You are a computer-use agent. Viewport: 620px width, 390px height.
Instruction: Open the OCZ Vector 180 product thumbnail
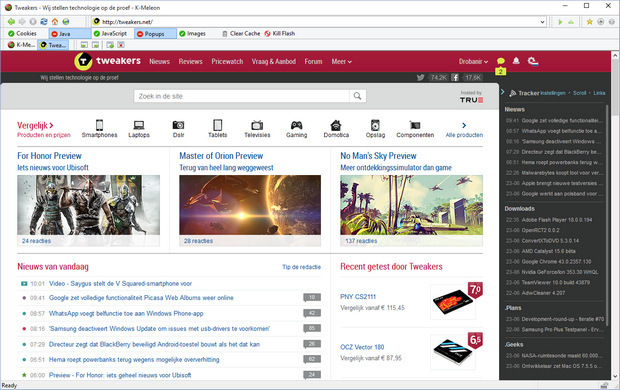click(453, 351)
